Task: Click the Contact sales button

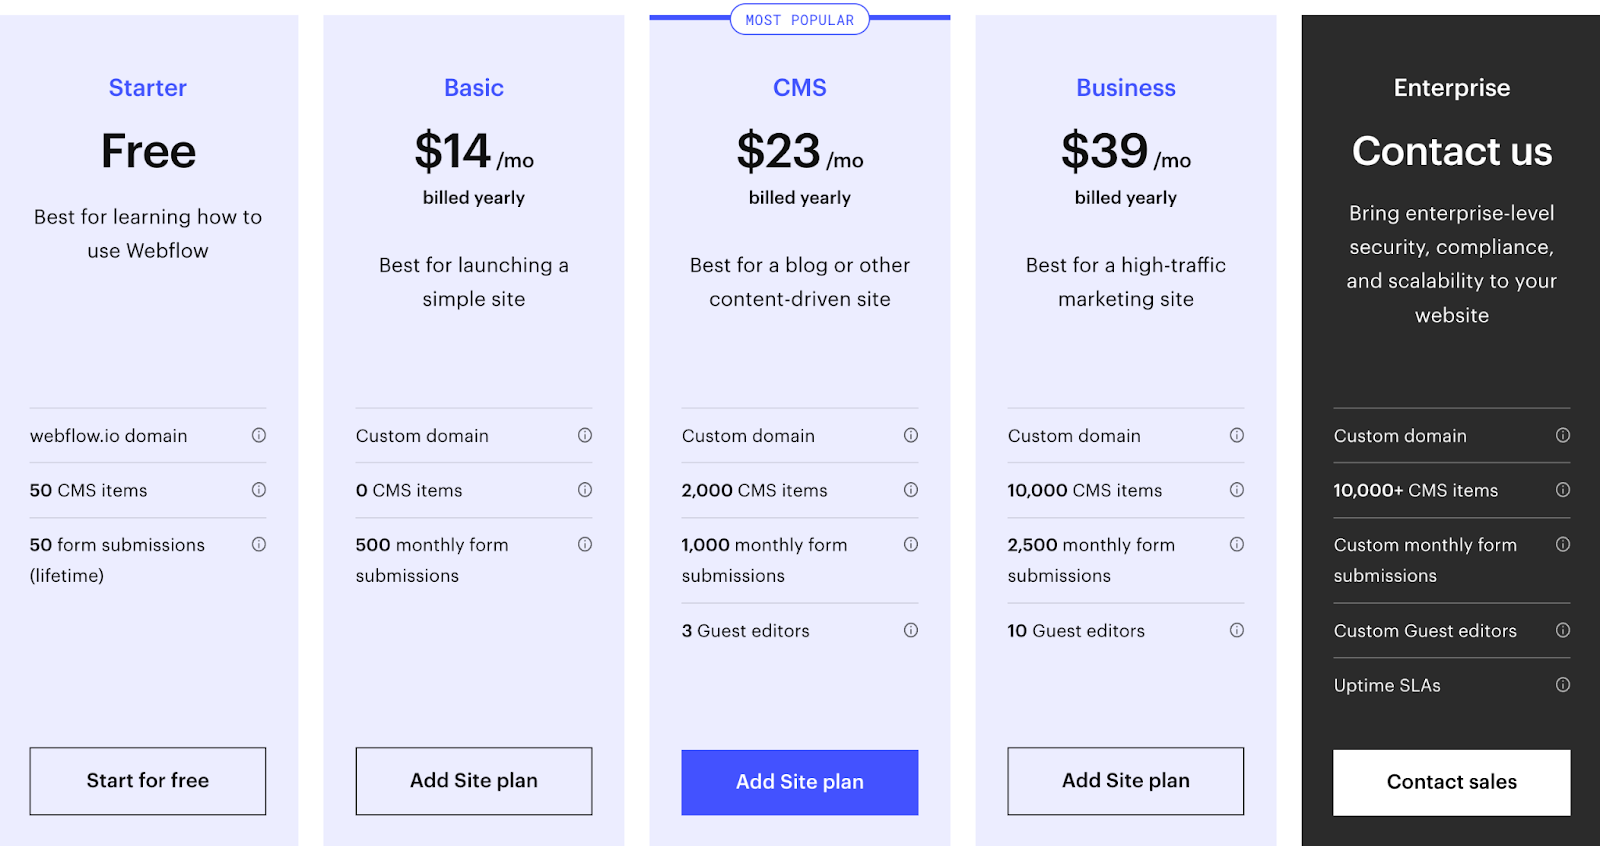Action: (x=1452, y=782)
